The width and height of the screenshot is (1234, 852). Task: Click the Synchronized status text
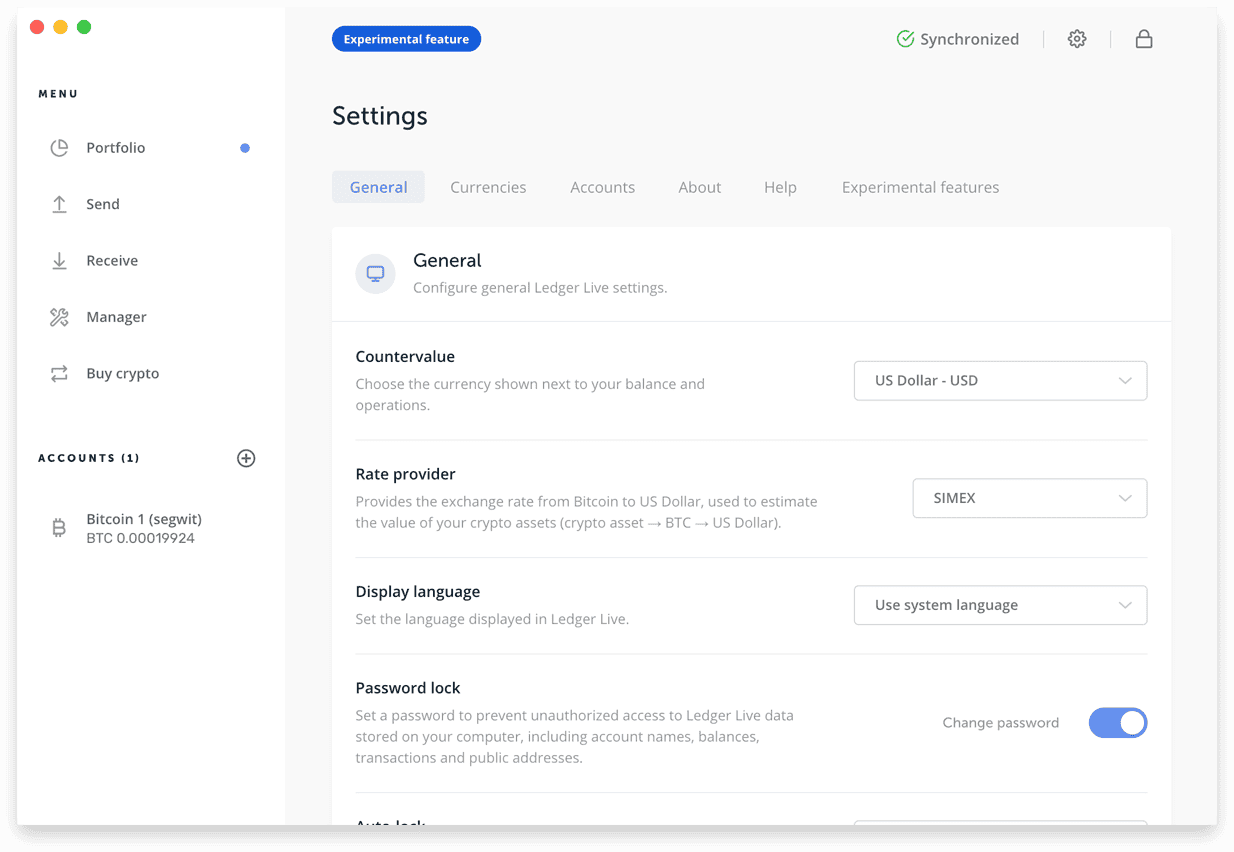969,39
